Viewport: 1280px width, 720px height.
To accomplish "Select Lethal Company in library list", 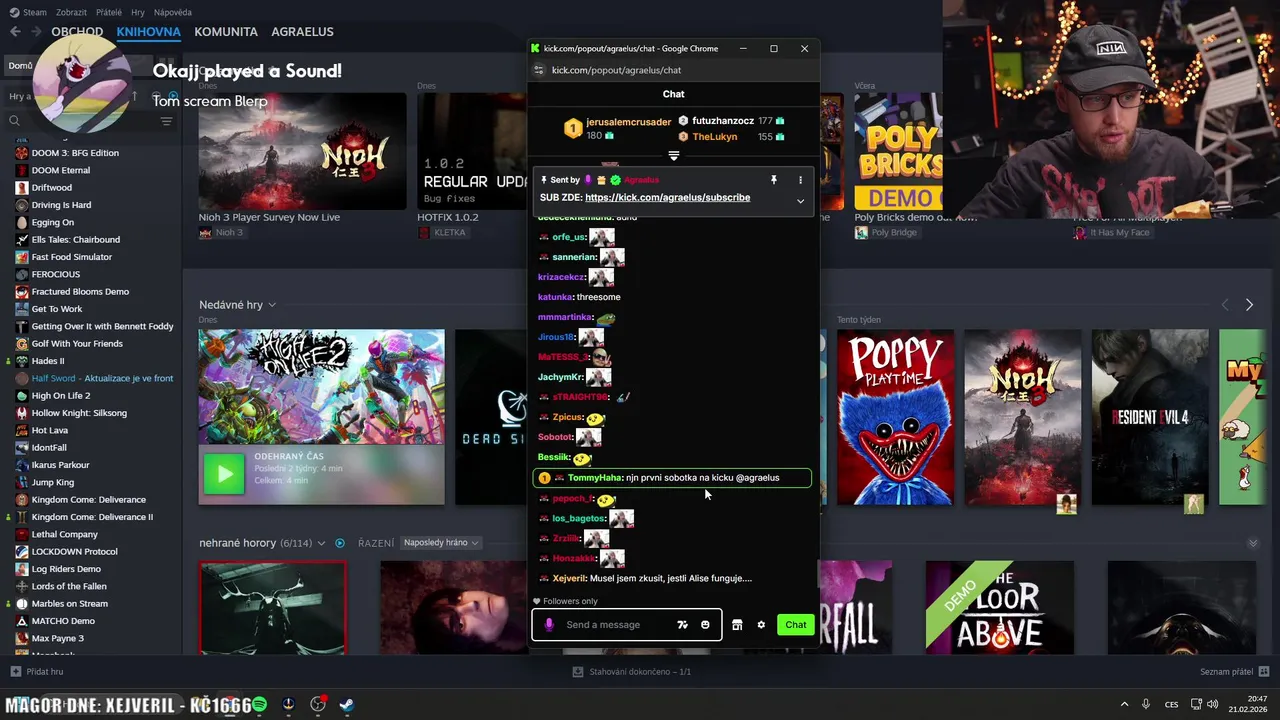I will 65,534.
